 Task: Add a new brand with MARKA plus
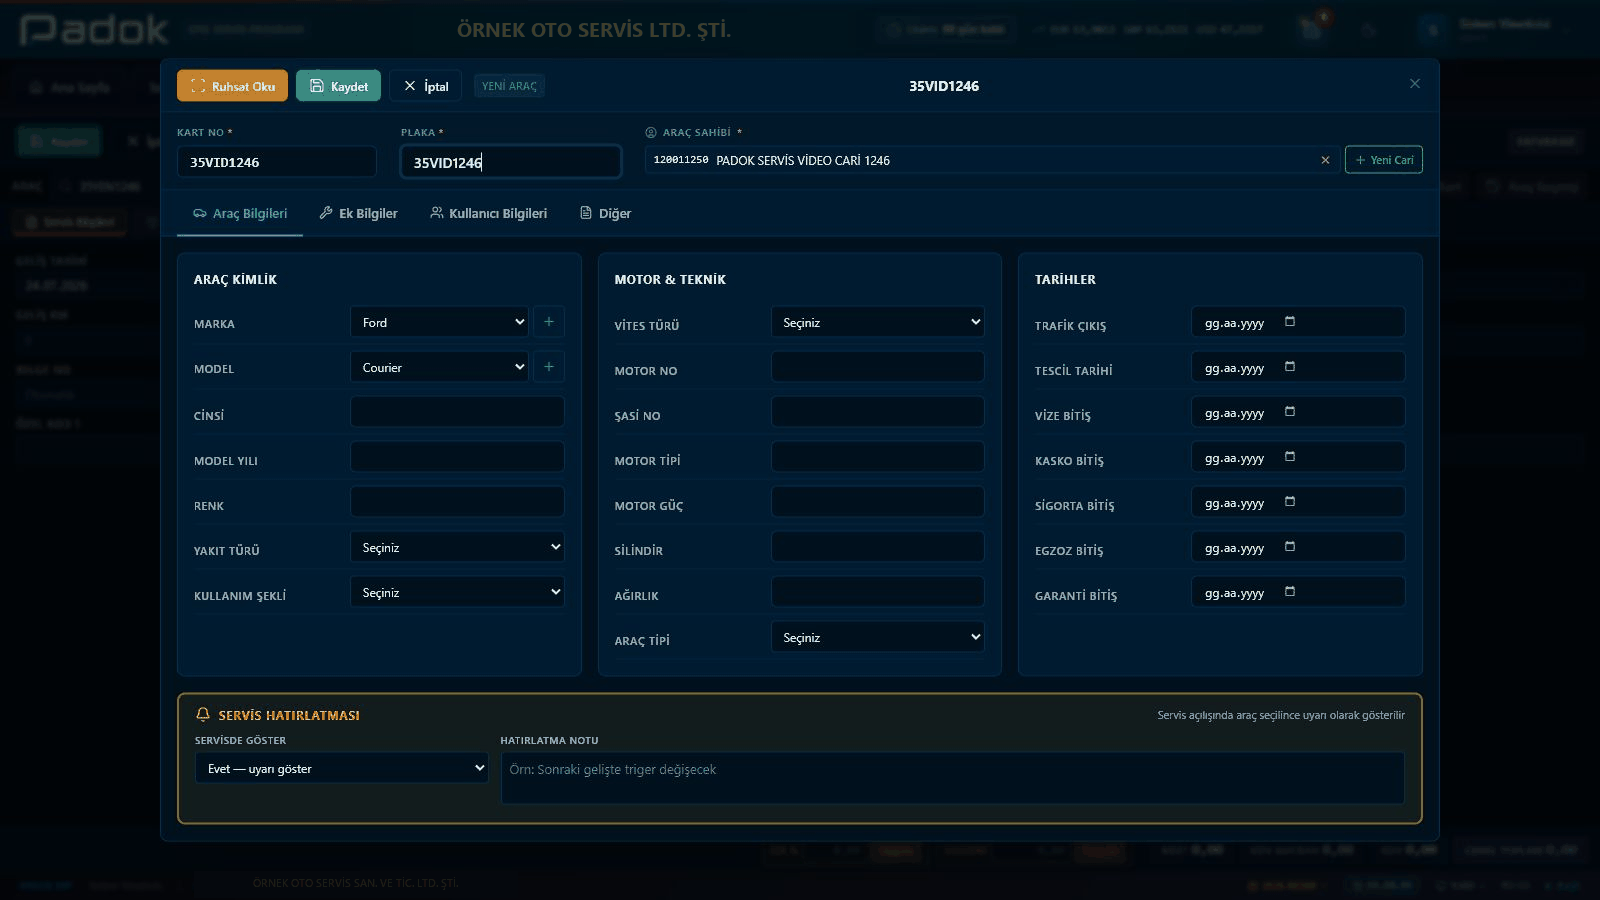click(x=549, y=322)
